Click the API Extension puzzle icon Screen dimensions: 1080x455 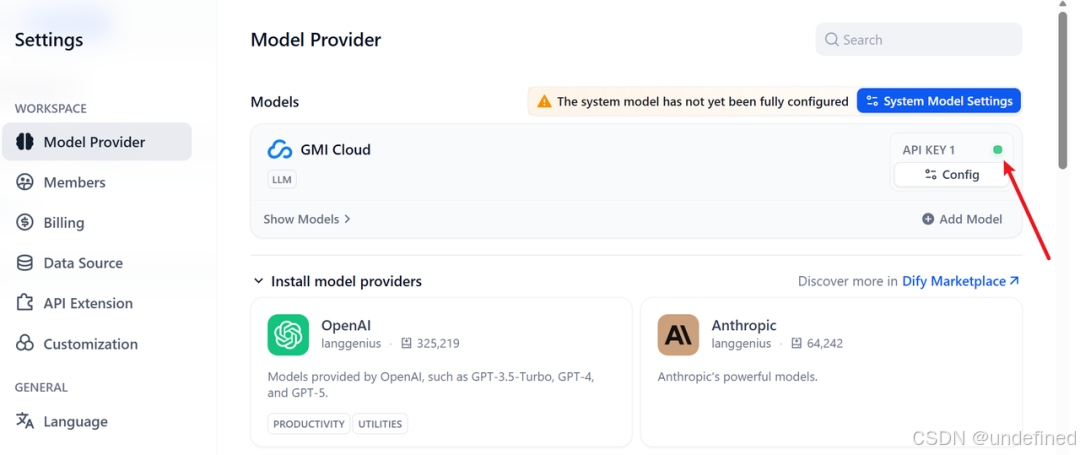tap(25, 303)
